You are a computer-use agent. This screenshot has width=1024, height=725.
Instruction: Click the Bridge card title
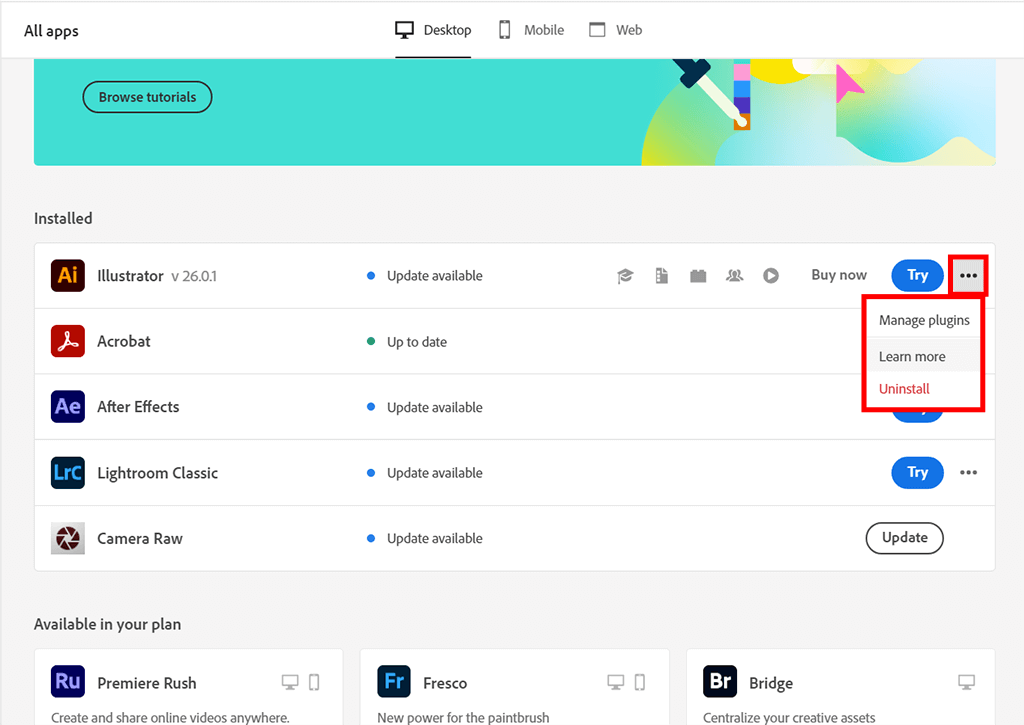pos(771,683)
